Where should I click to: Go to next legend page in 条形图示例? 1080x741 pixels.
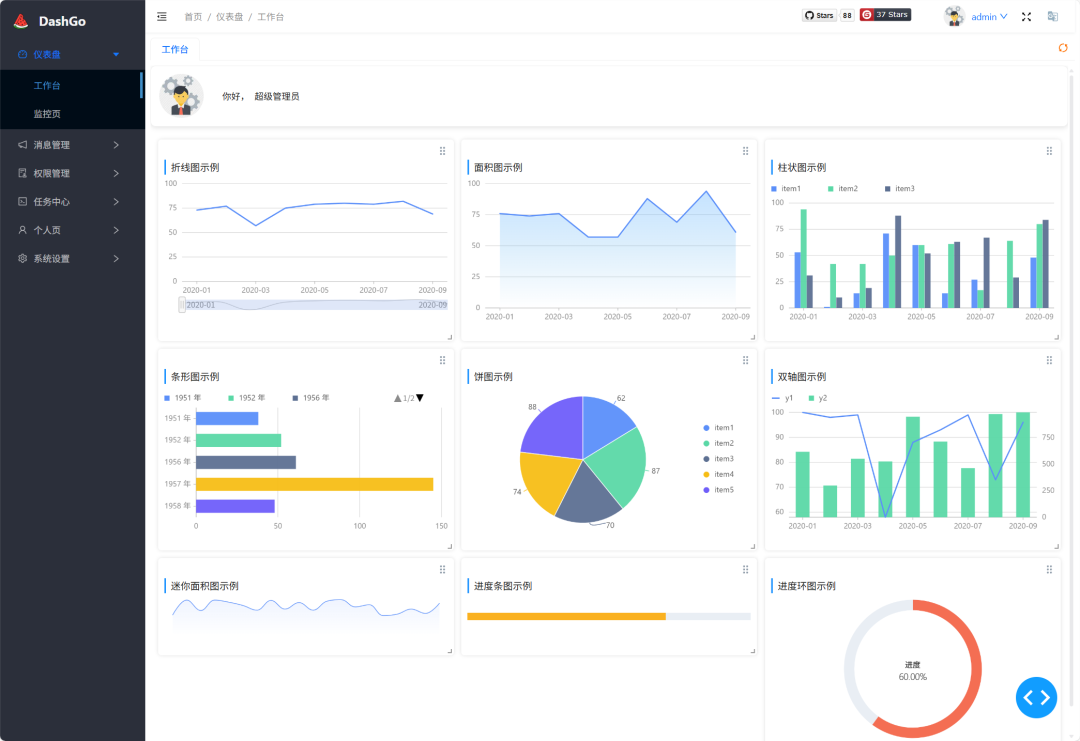pyautogui.click(x=420, y=398)
